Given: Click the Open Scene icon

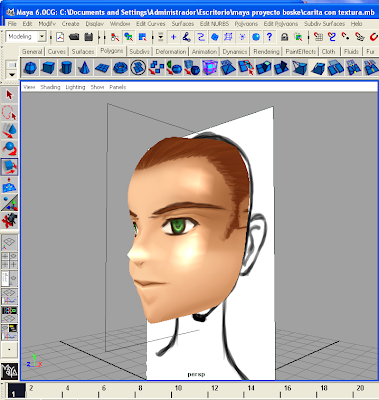Looking at the screenshot, I should (x=74, y=37).
